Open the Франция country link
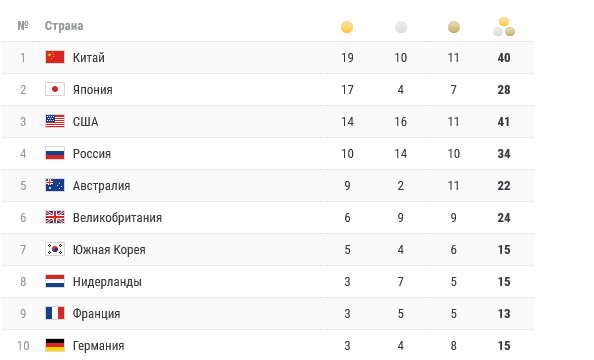The image size is (594, 360). [97, 314]
